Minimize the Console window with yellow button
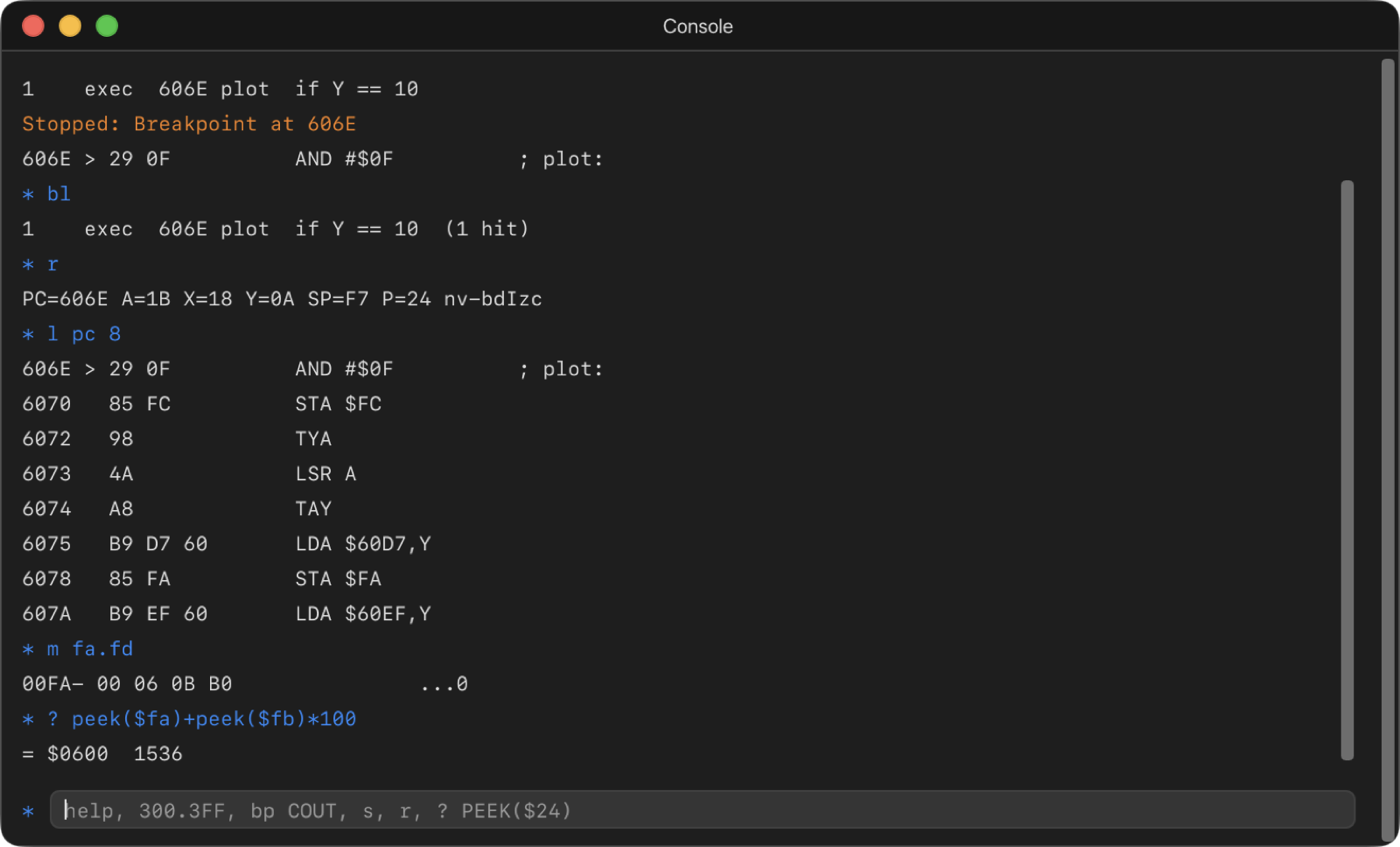1400x847 pixels. coord(70,27)
